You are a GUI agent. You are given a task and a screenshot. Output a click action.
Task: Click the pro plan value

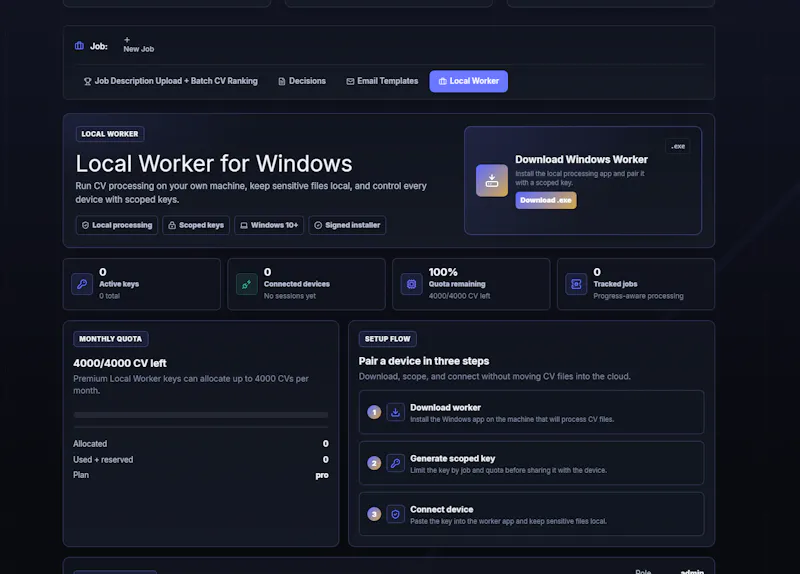coord(322,476)
